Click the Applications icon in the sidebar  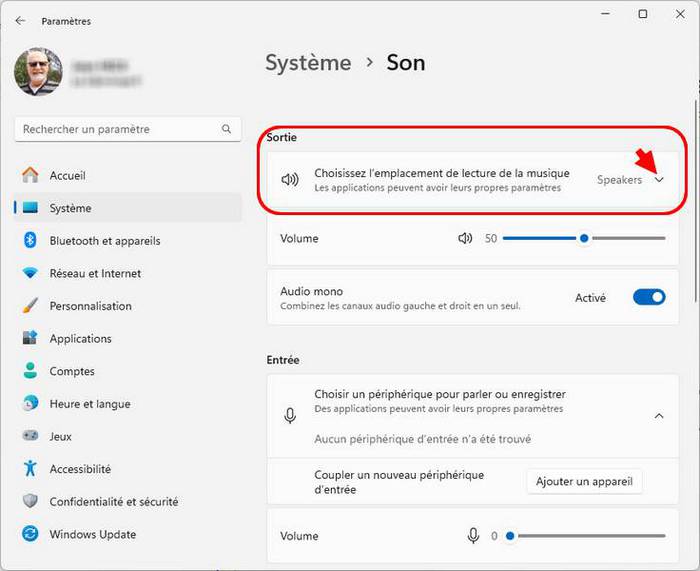[30, 338]
